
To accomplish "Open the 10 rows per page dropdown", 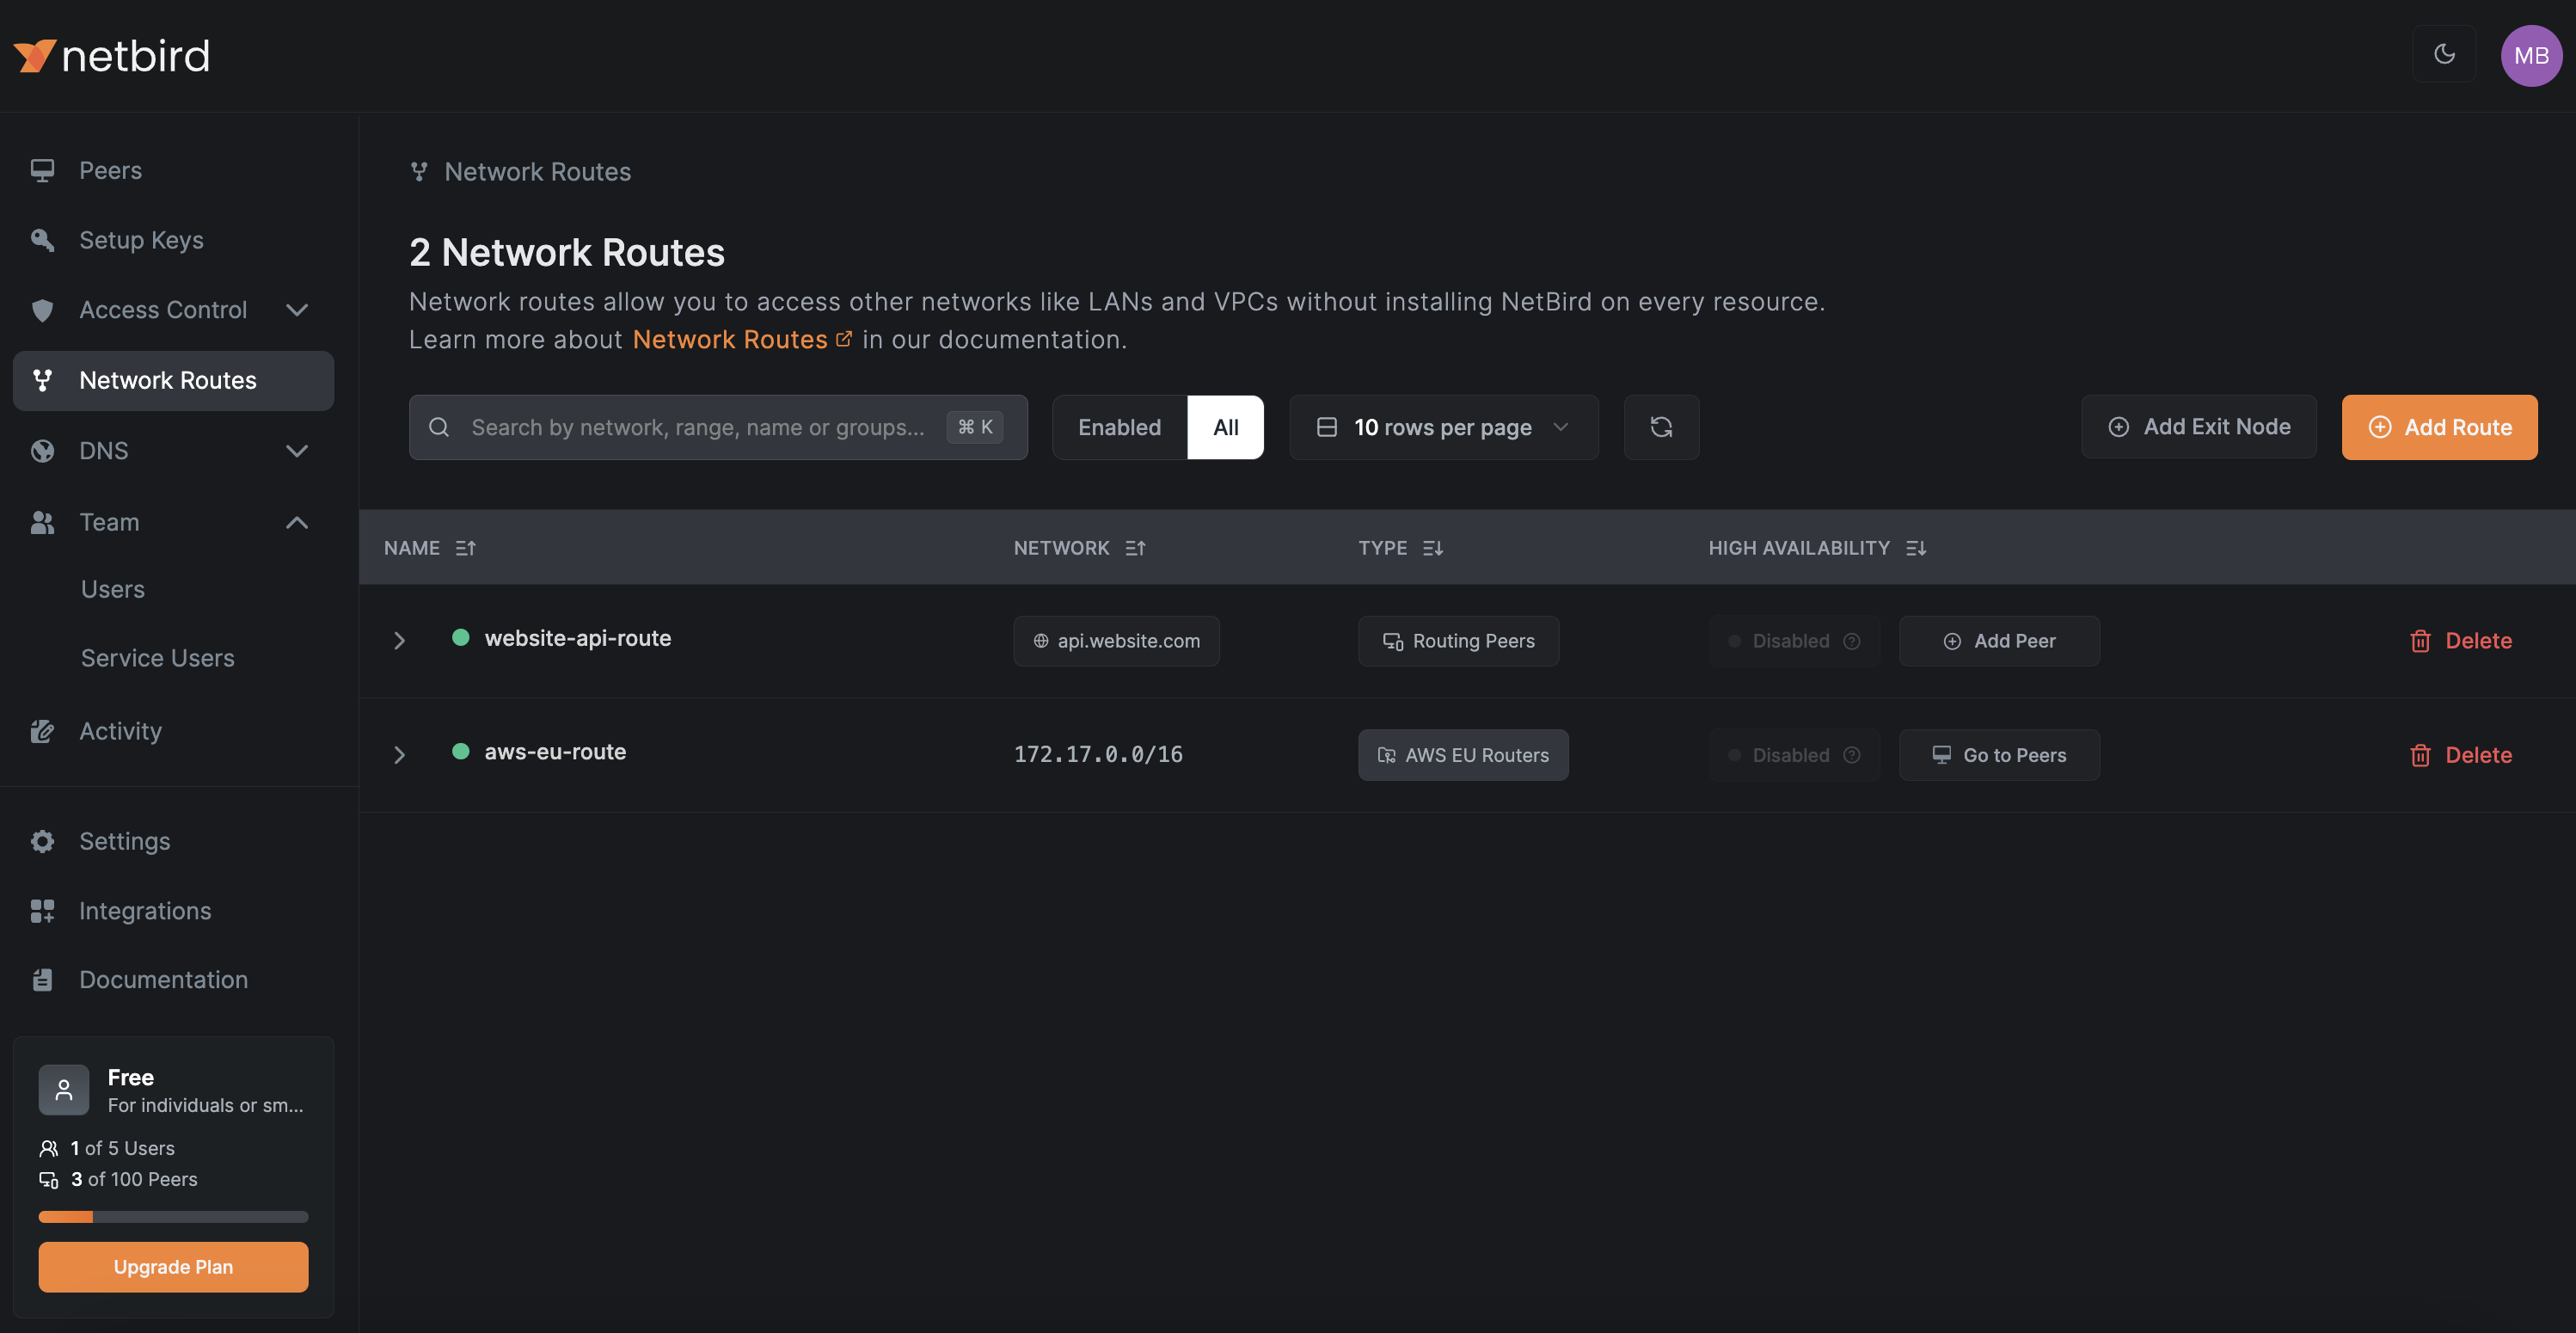I will coord(1442,427).
